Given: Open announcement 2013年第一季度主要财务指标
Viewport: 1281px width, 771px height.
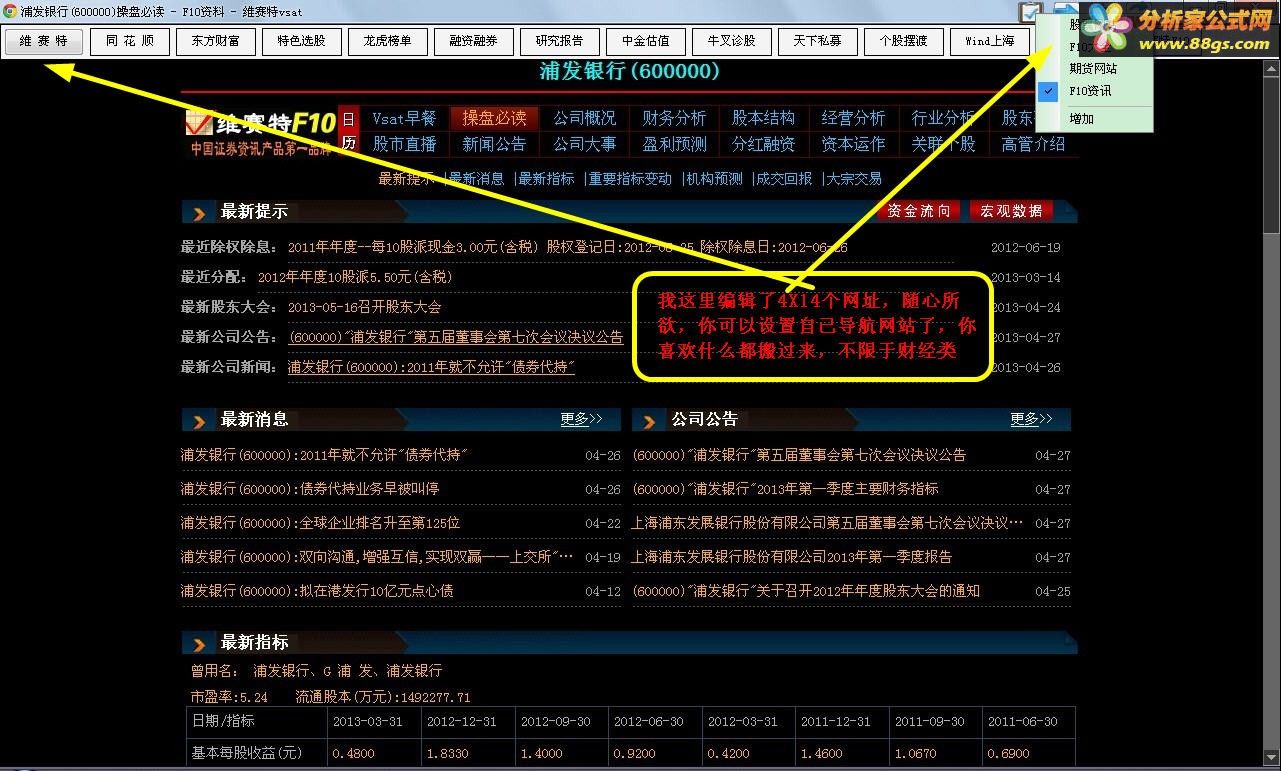Looking at the screenshot, I should 785,489.
